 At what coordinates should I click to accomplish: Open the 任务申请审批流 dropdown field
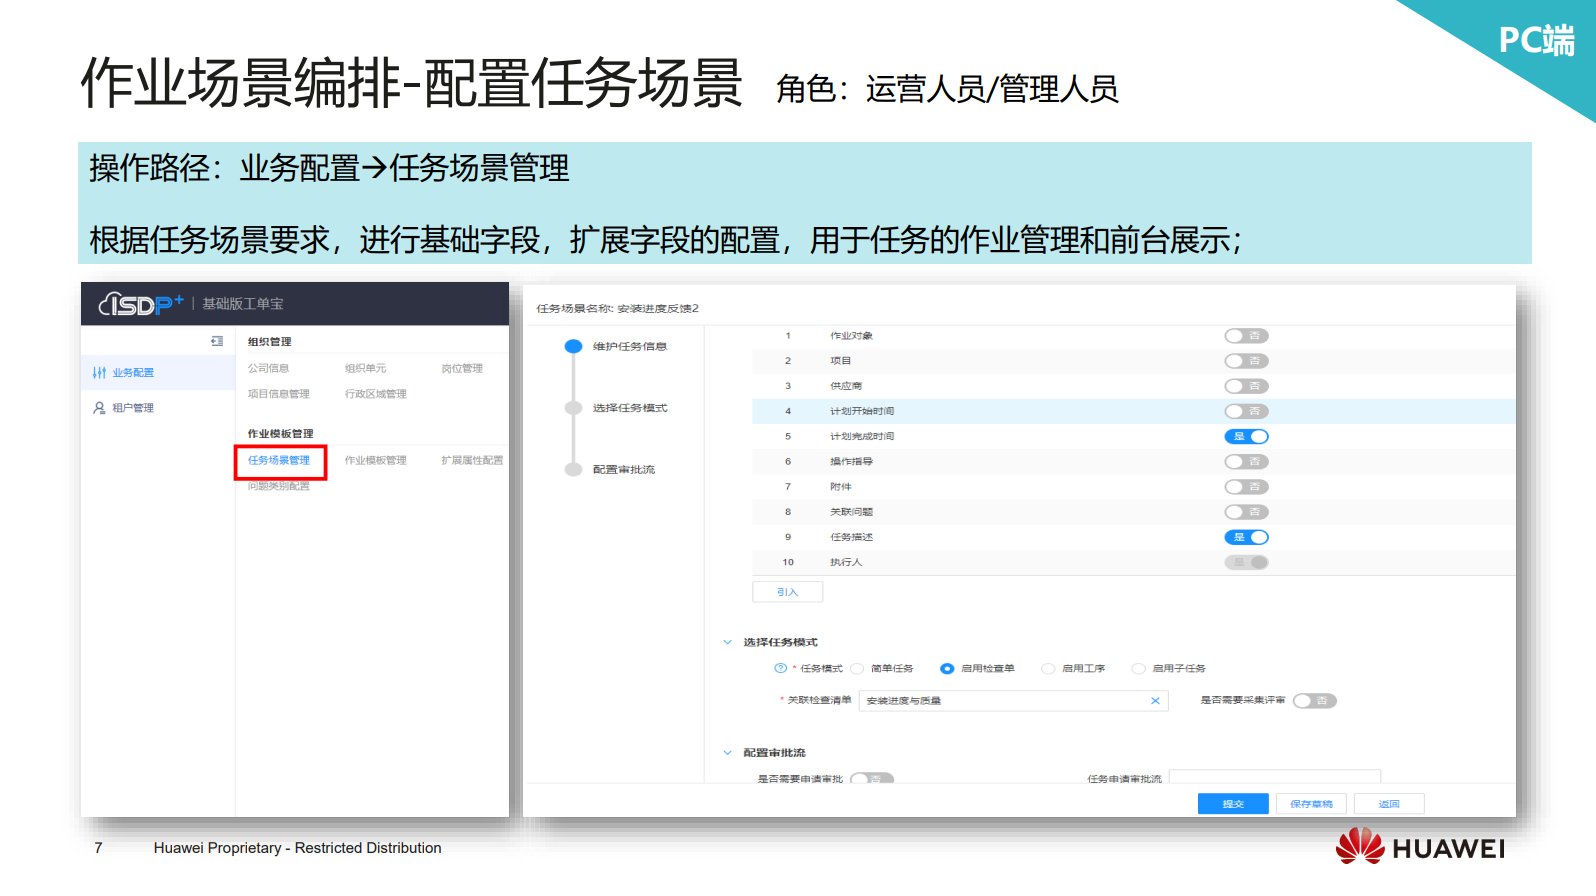coord(1275,777)
